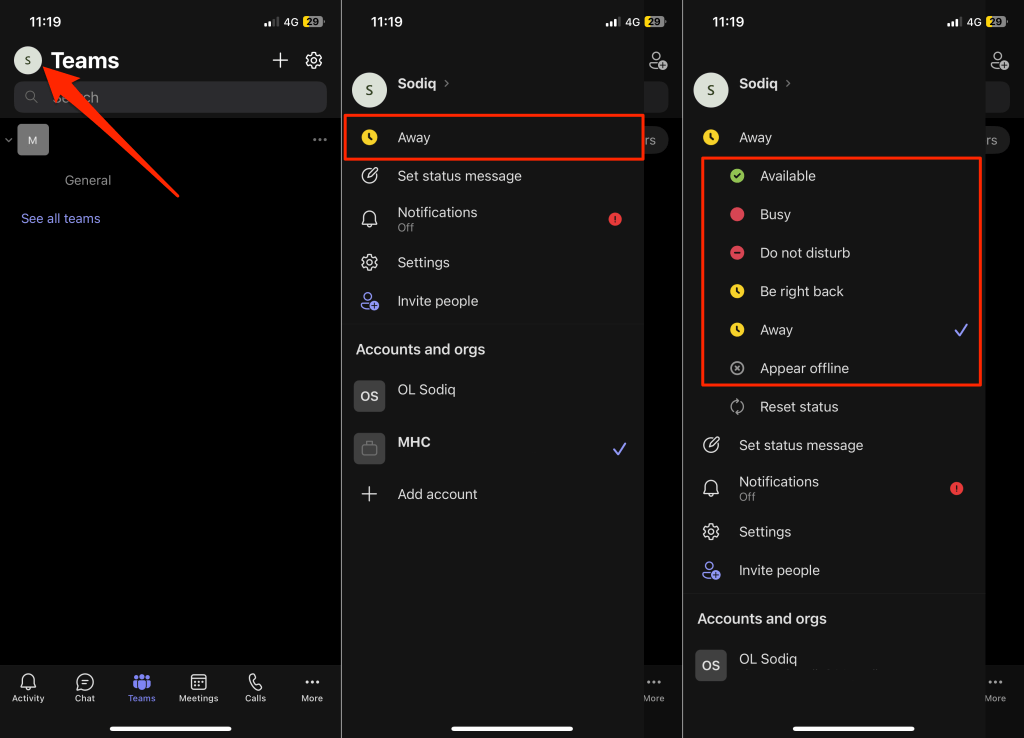Tap the gear icon in right panel list
The image size is (1024, 738).
click(711, 532)
